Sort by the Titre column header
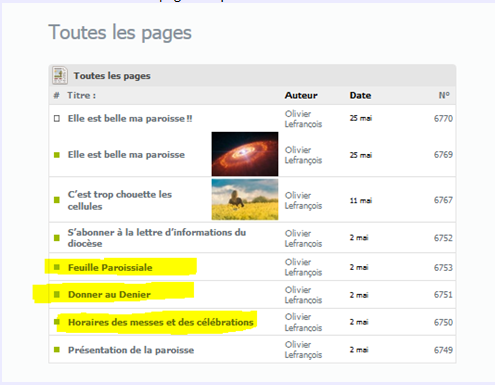495x385 pixels. tap(81, 95)
